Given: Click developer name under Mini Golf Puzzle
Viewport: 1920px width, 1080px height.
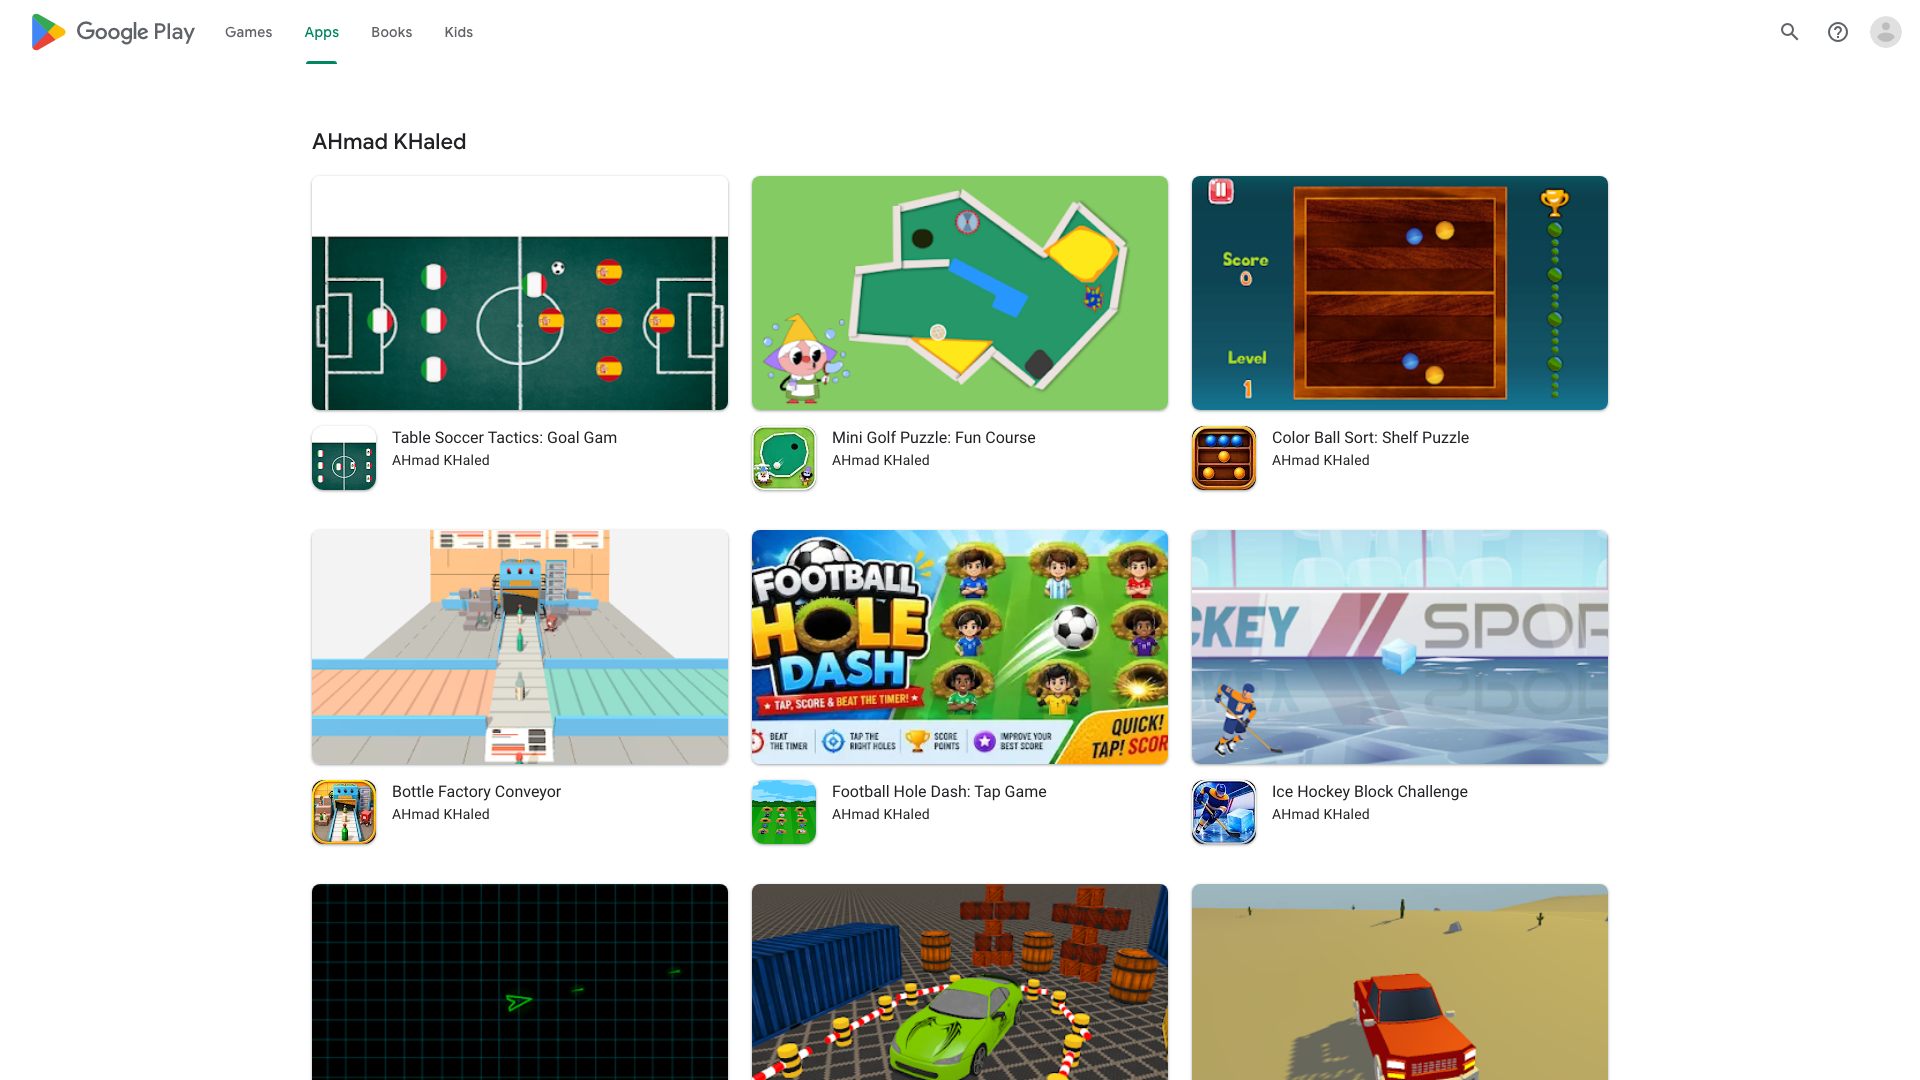Looking at the screenshot, I should 881,460.
